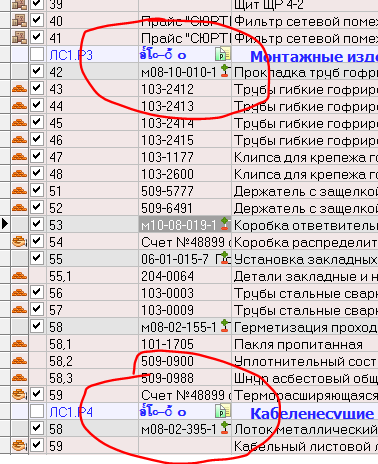
Task: Uncheck the checkbox of row 45
Action: [37, 122]
